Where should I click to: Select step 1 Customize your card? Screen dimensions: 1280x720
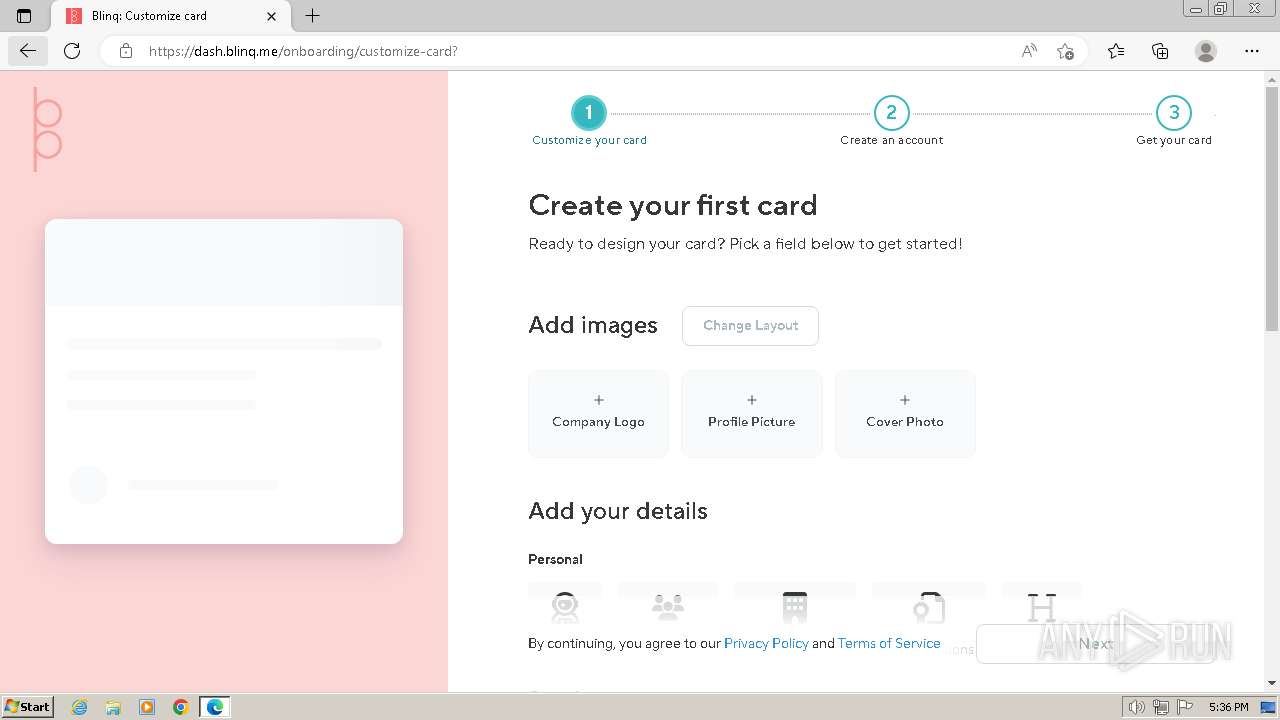pyautogui.click(x=589, y=122)
